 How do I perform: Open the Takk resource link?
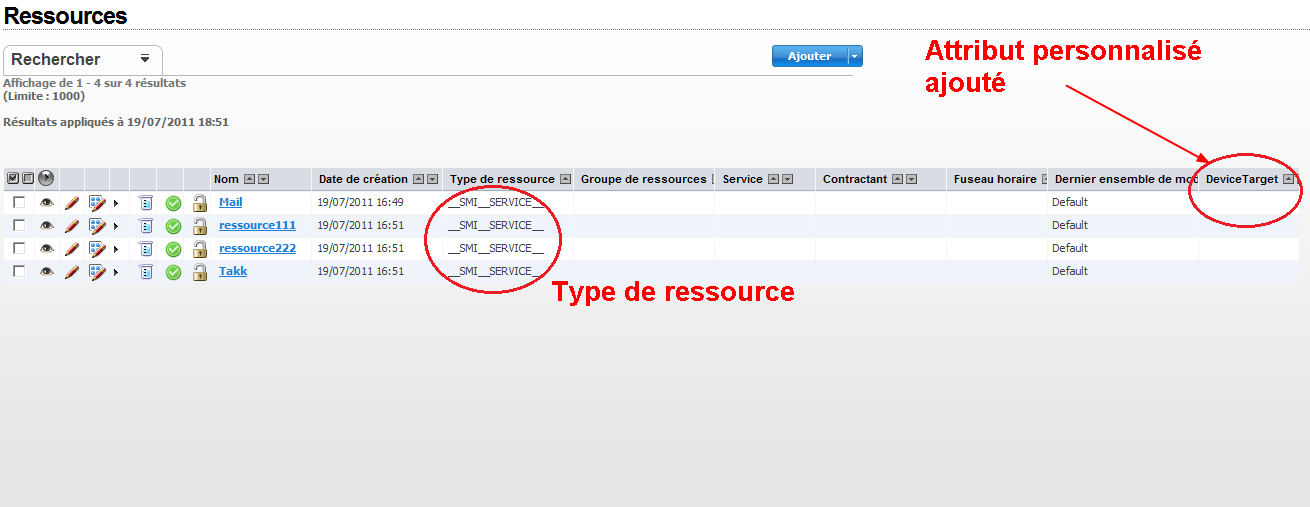(x=233, y=271)
